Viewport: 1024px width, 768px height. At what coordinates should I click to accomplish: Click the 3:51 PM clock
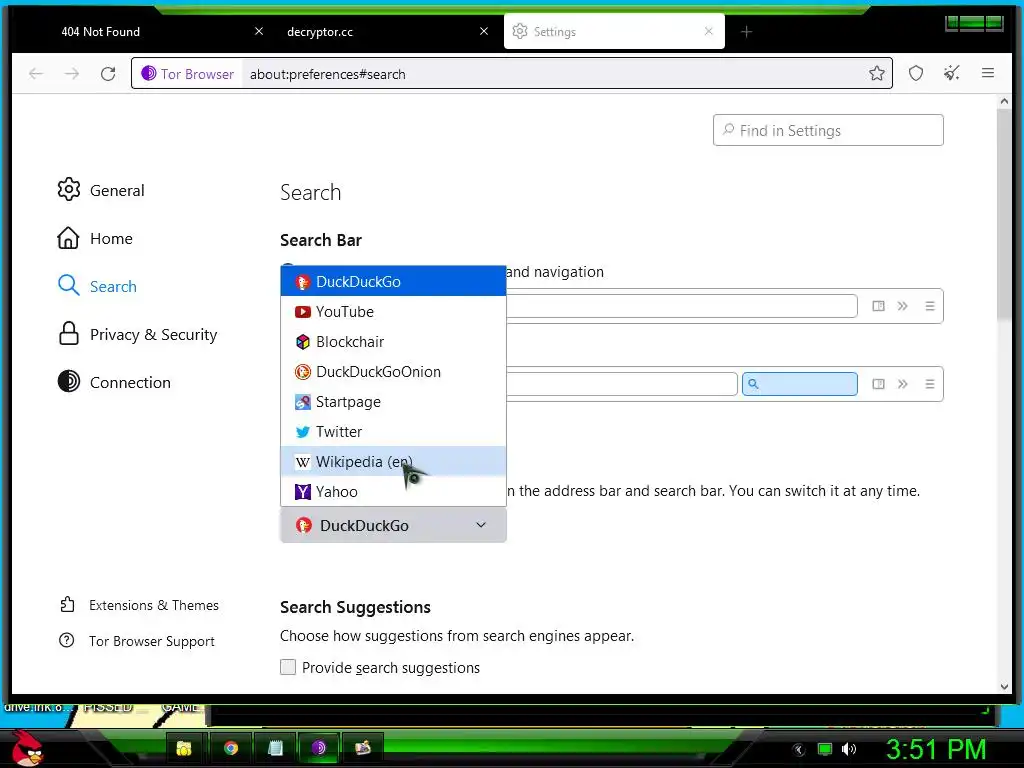click(935, 748)
